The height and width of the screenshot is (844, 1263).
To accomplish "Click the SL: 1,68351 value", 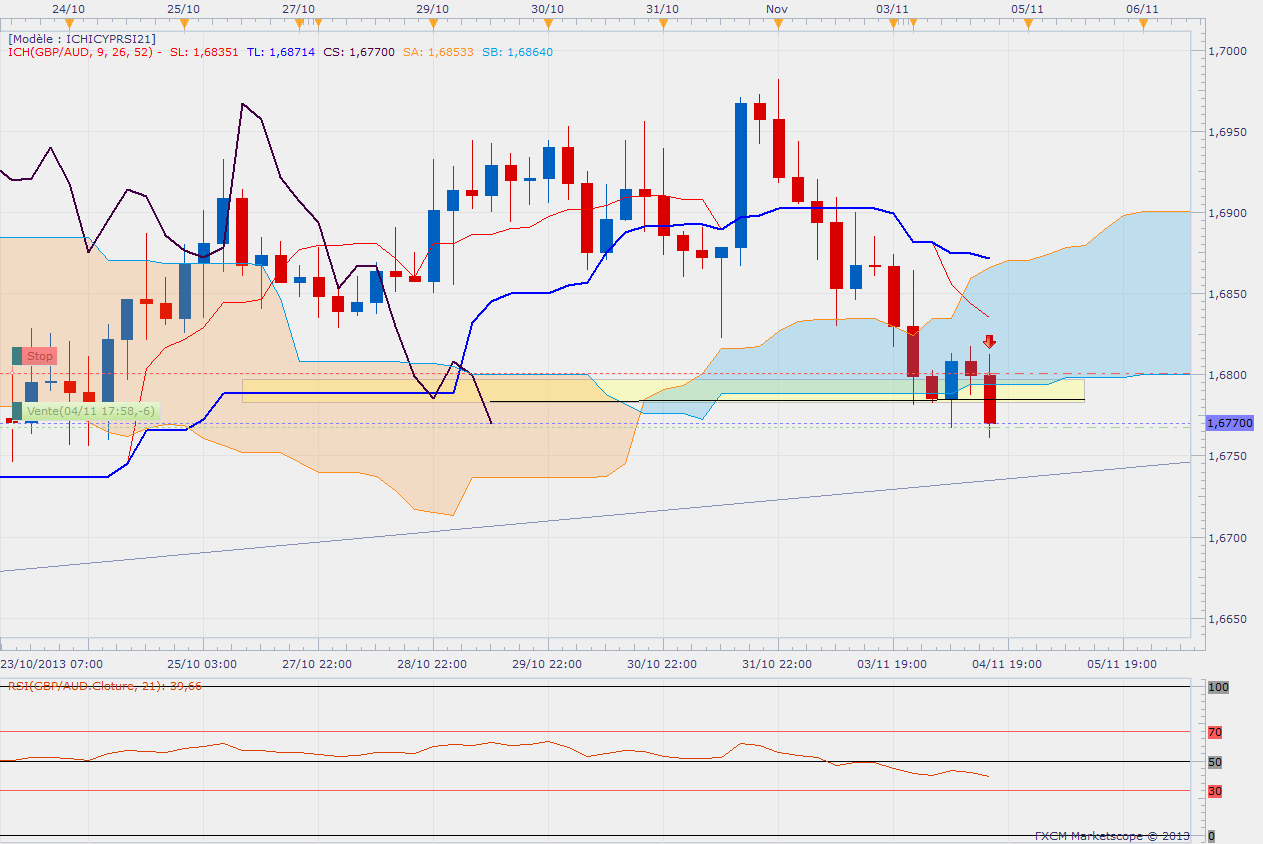I will tap(204, 51).
